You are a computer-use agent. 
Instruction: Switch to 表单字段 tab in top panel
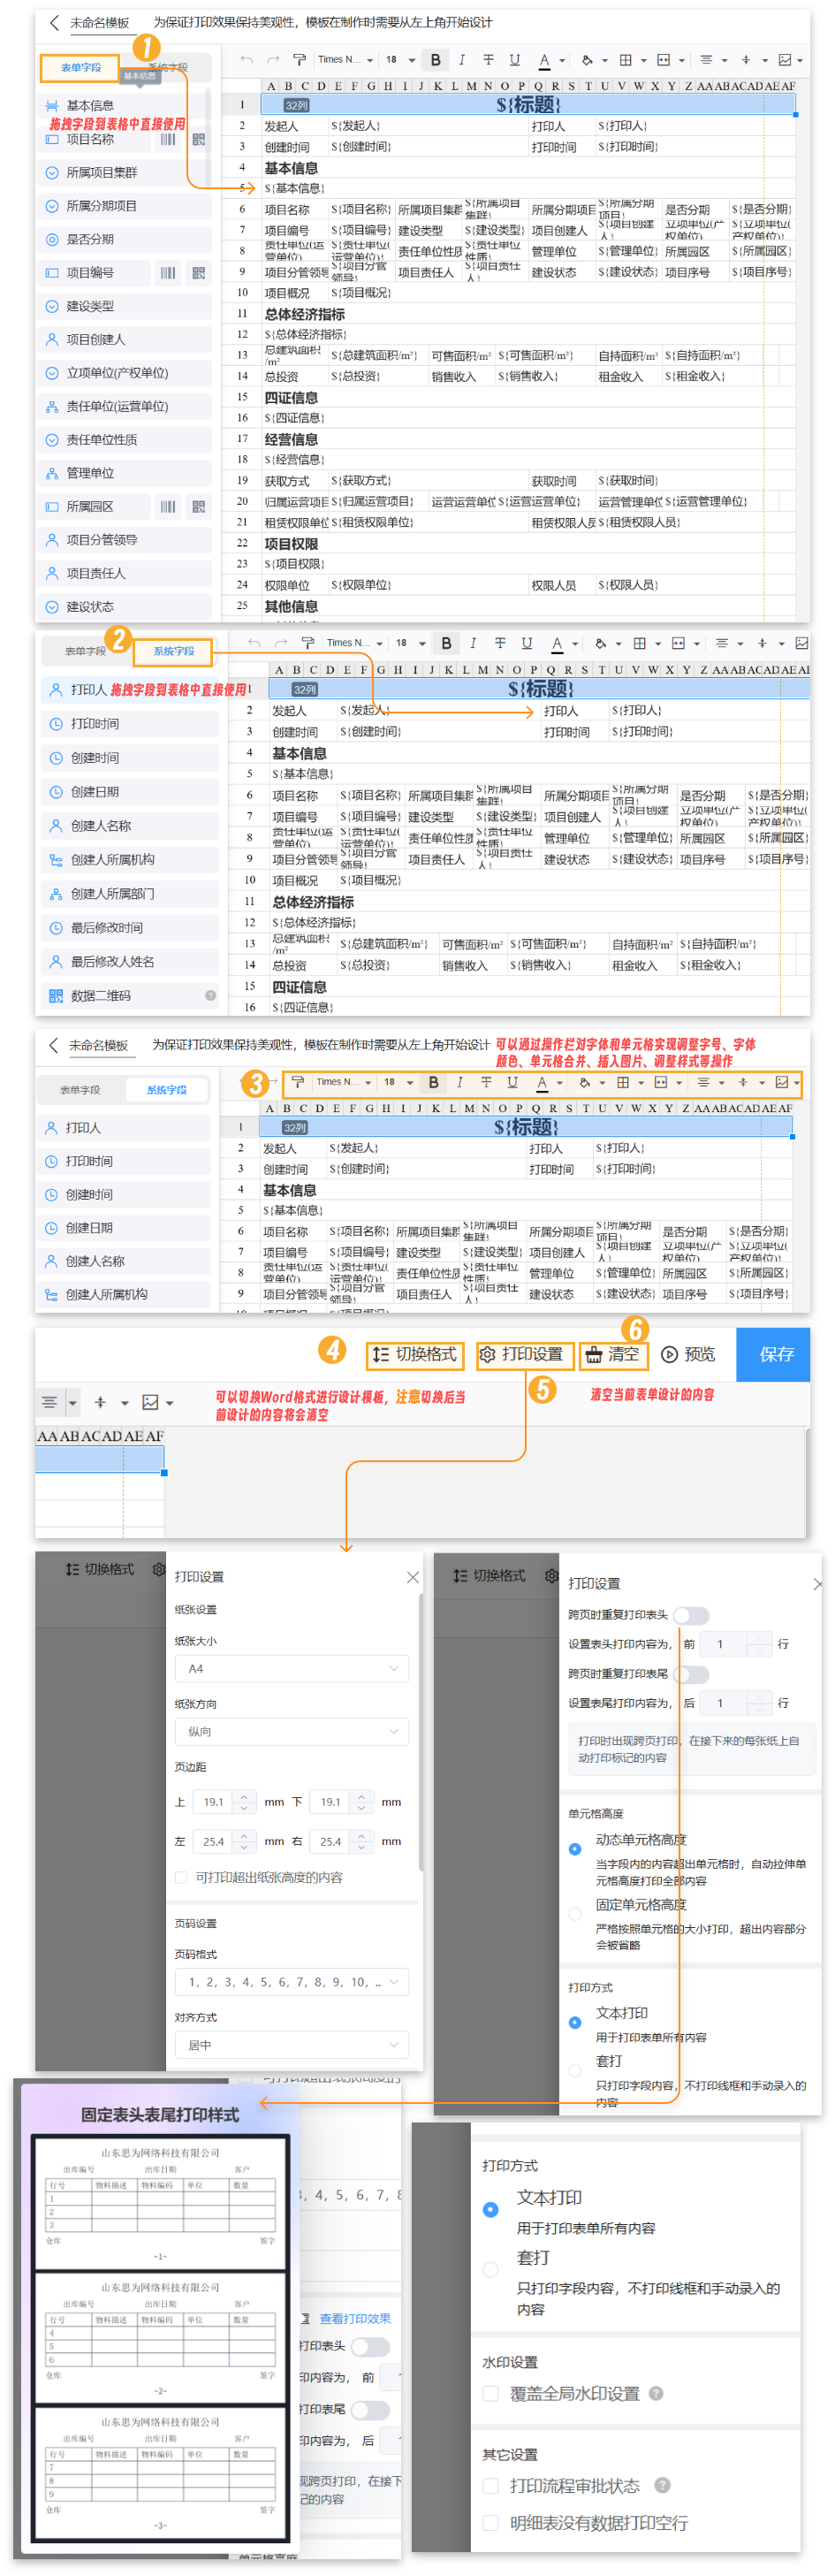tap(81, 68)
